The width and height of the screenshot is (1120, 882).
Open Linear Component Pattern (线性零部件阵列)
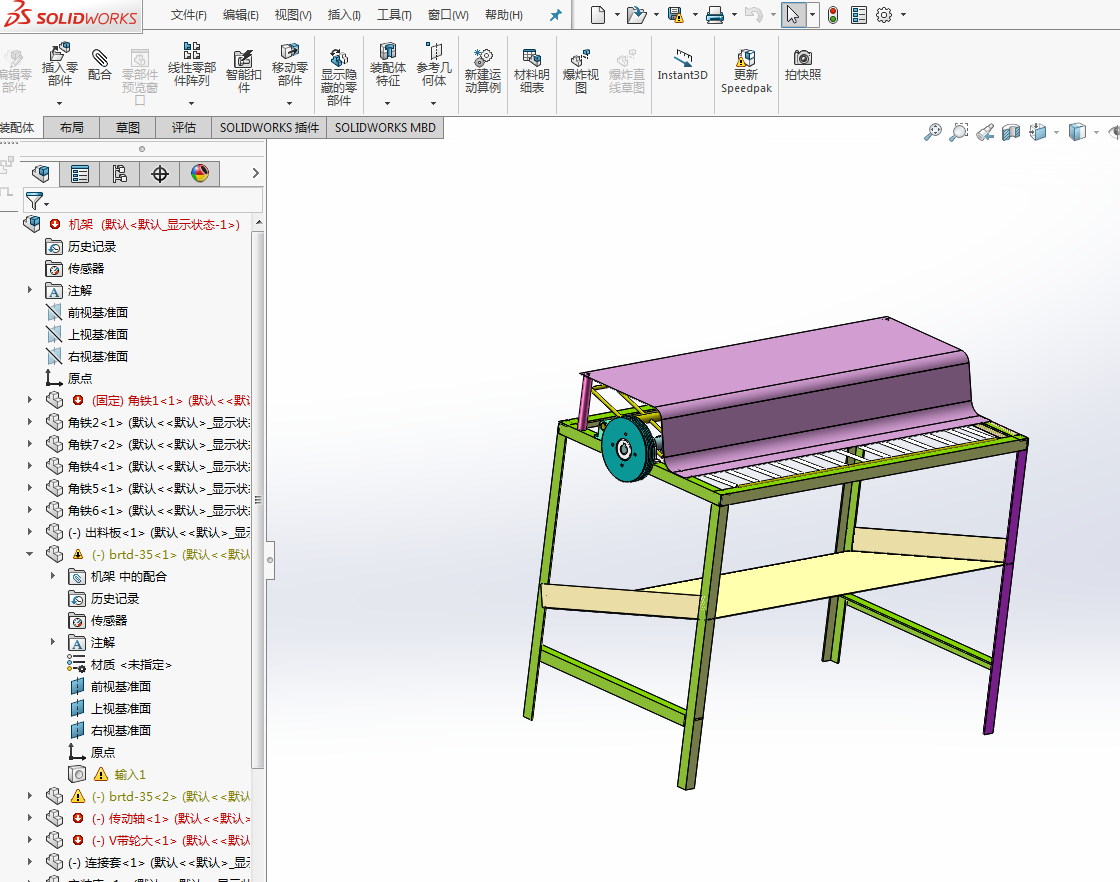pos(191,65)
